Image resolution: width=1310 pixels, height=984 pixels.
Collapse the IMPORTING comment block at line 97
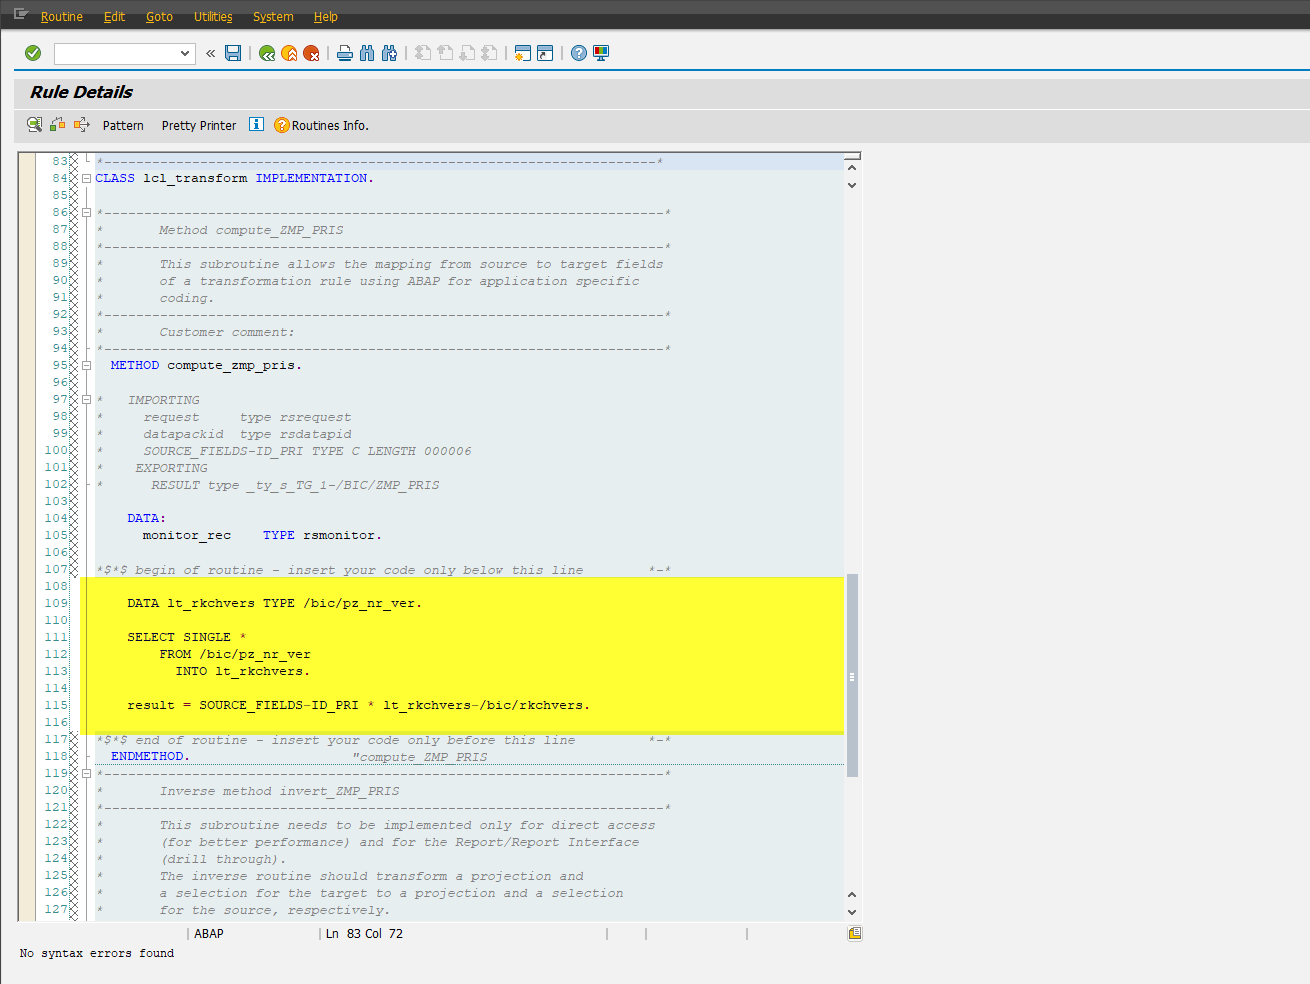[x=87, y=400]
